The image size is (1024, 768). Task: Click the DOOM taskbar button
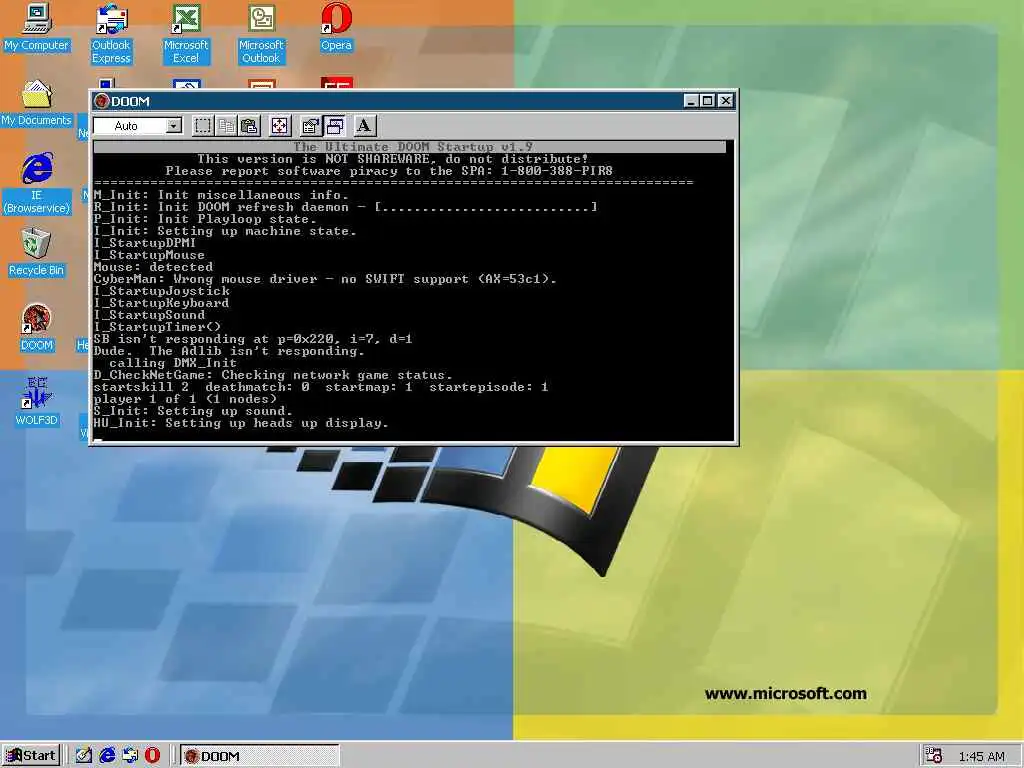click(259, 756)
